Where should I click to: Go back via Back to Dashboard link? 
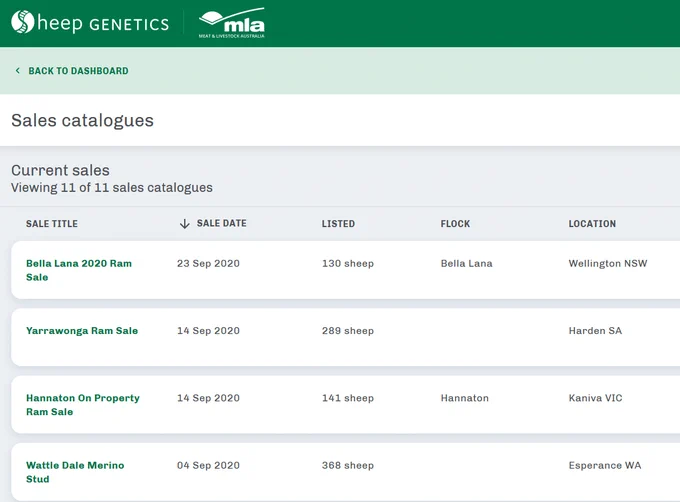pos(78,71)
